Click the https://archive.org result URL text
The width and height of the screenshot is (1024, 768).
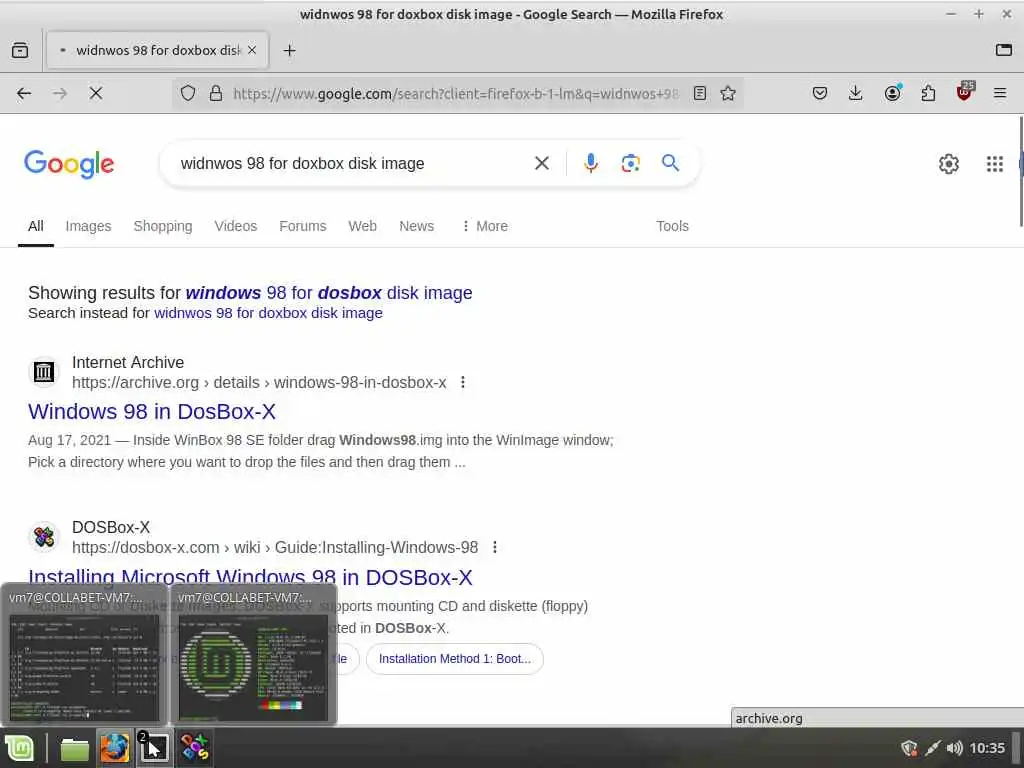click(x=259, y=382)
